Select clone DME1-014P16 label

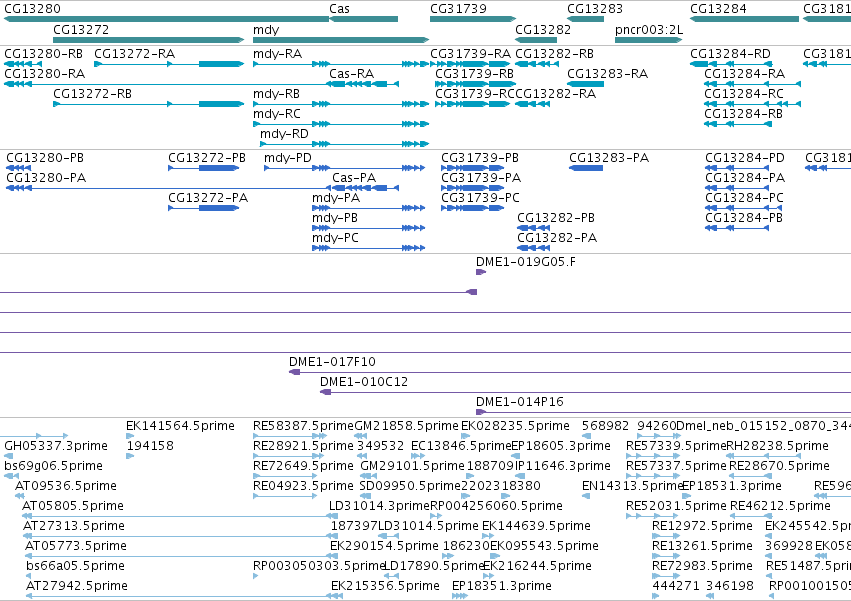(x=520, y=402)
